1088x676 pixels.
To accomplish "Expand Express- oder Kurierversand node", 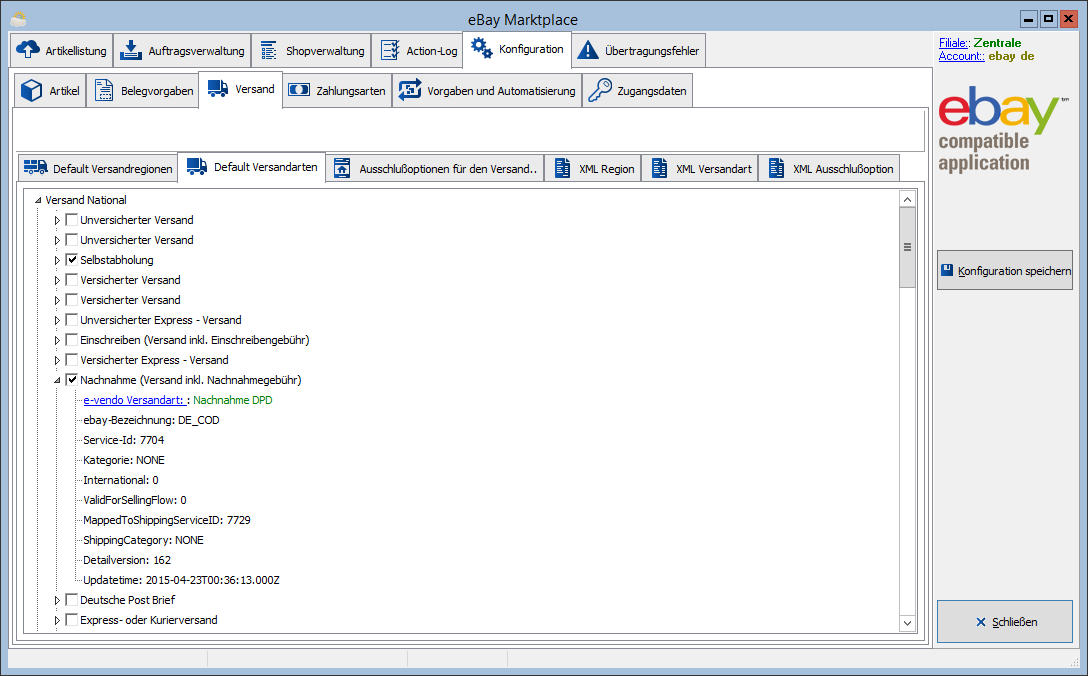I will pyautogui.click(x=57, y=620).
